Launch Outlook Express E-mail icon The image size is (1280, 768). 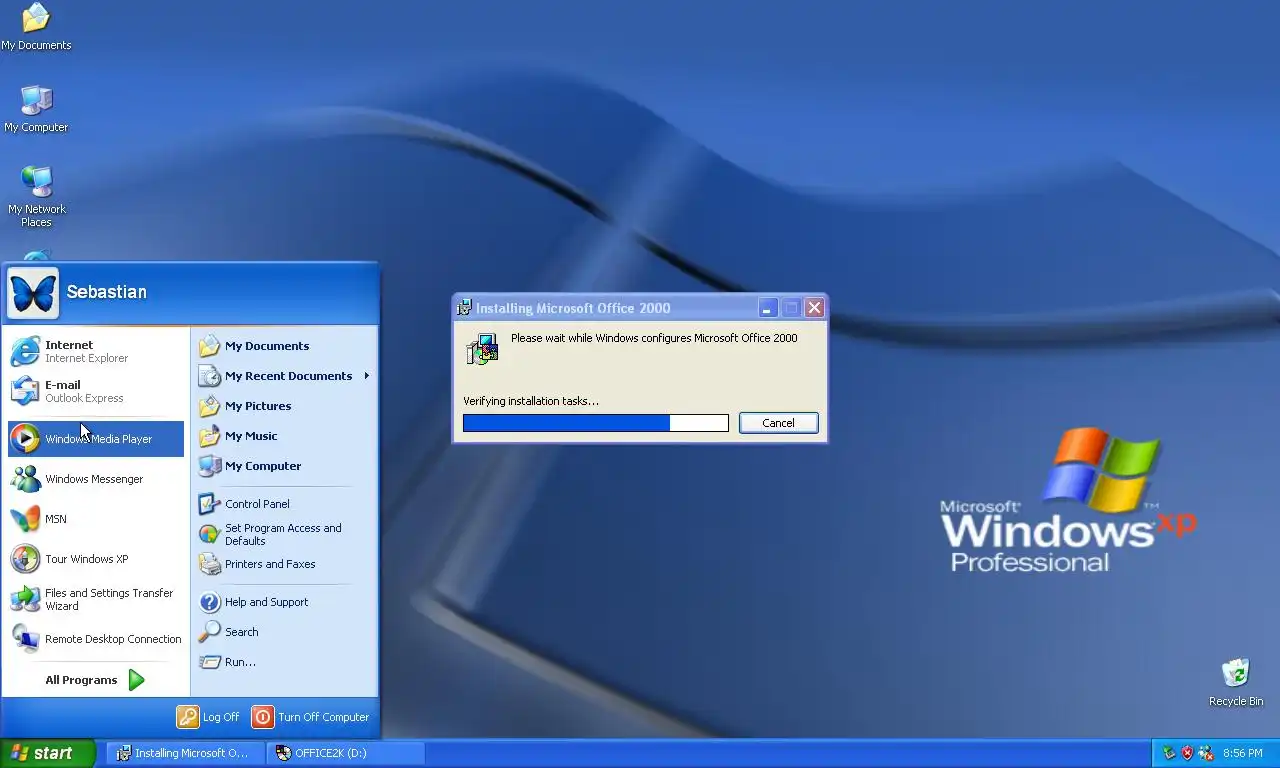[x=25, y=391]
